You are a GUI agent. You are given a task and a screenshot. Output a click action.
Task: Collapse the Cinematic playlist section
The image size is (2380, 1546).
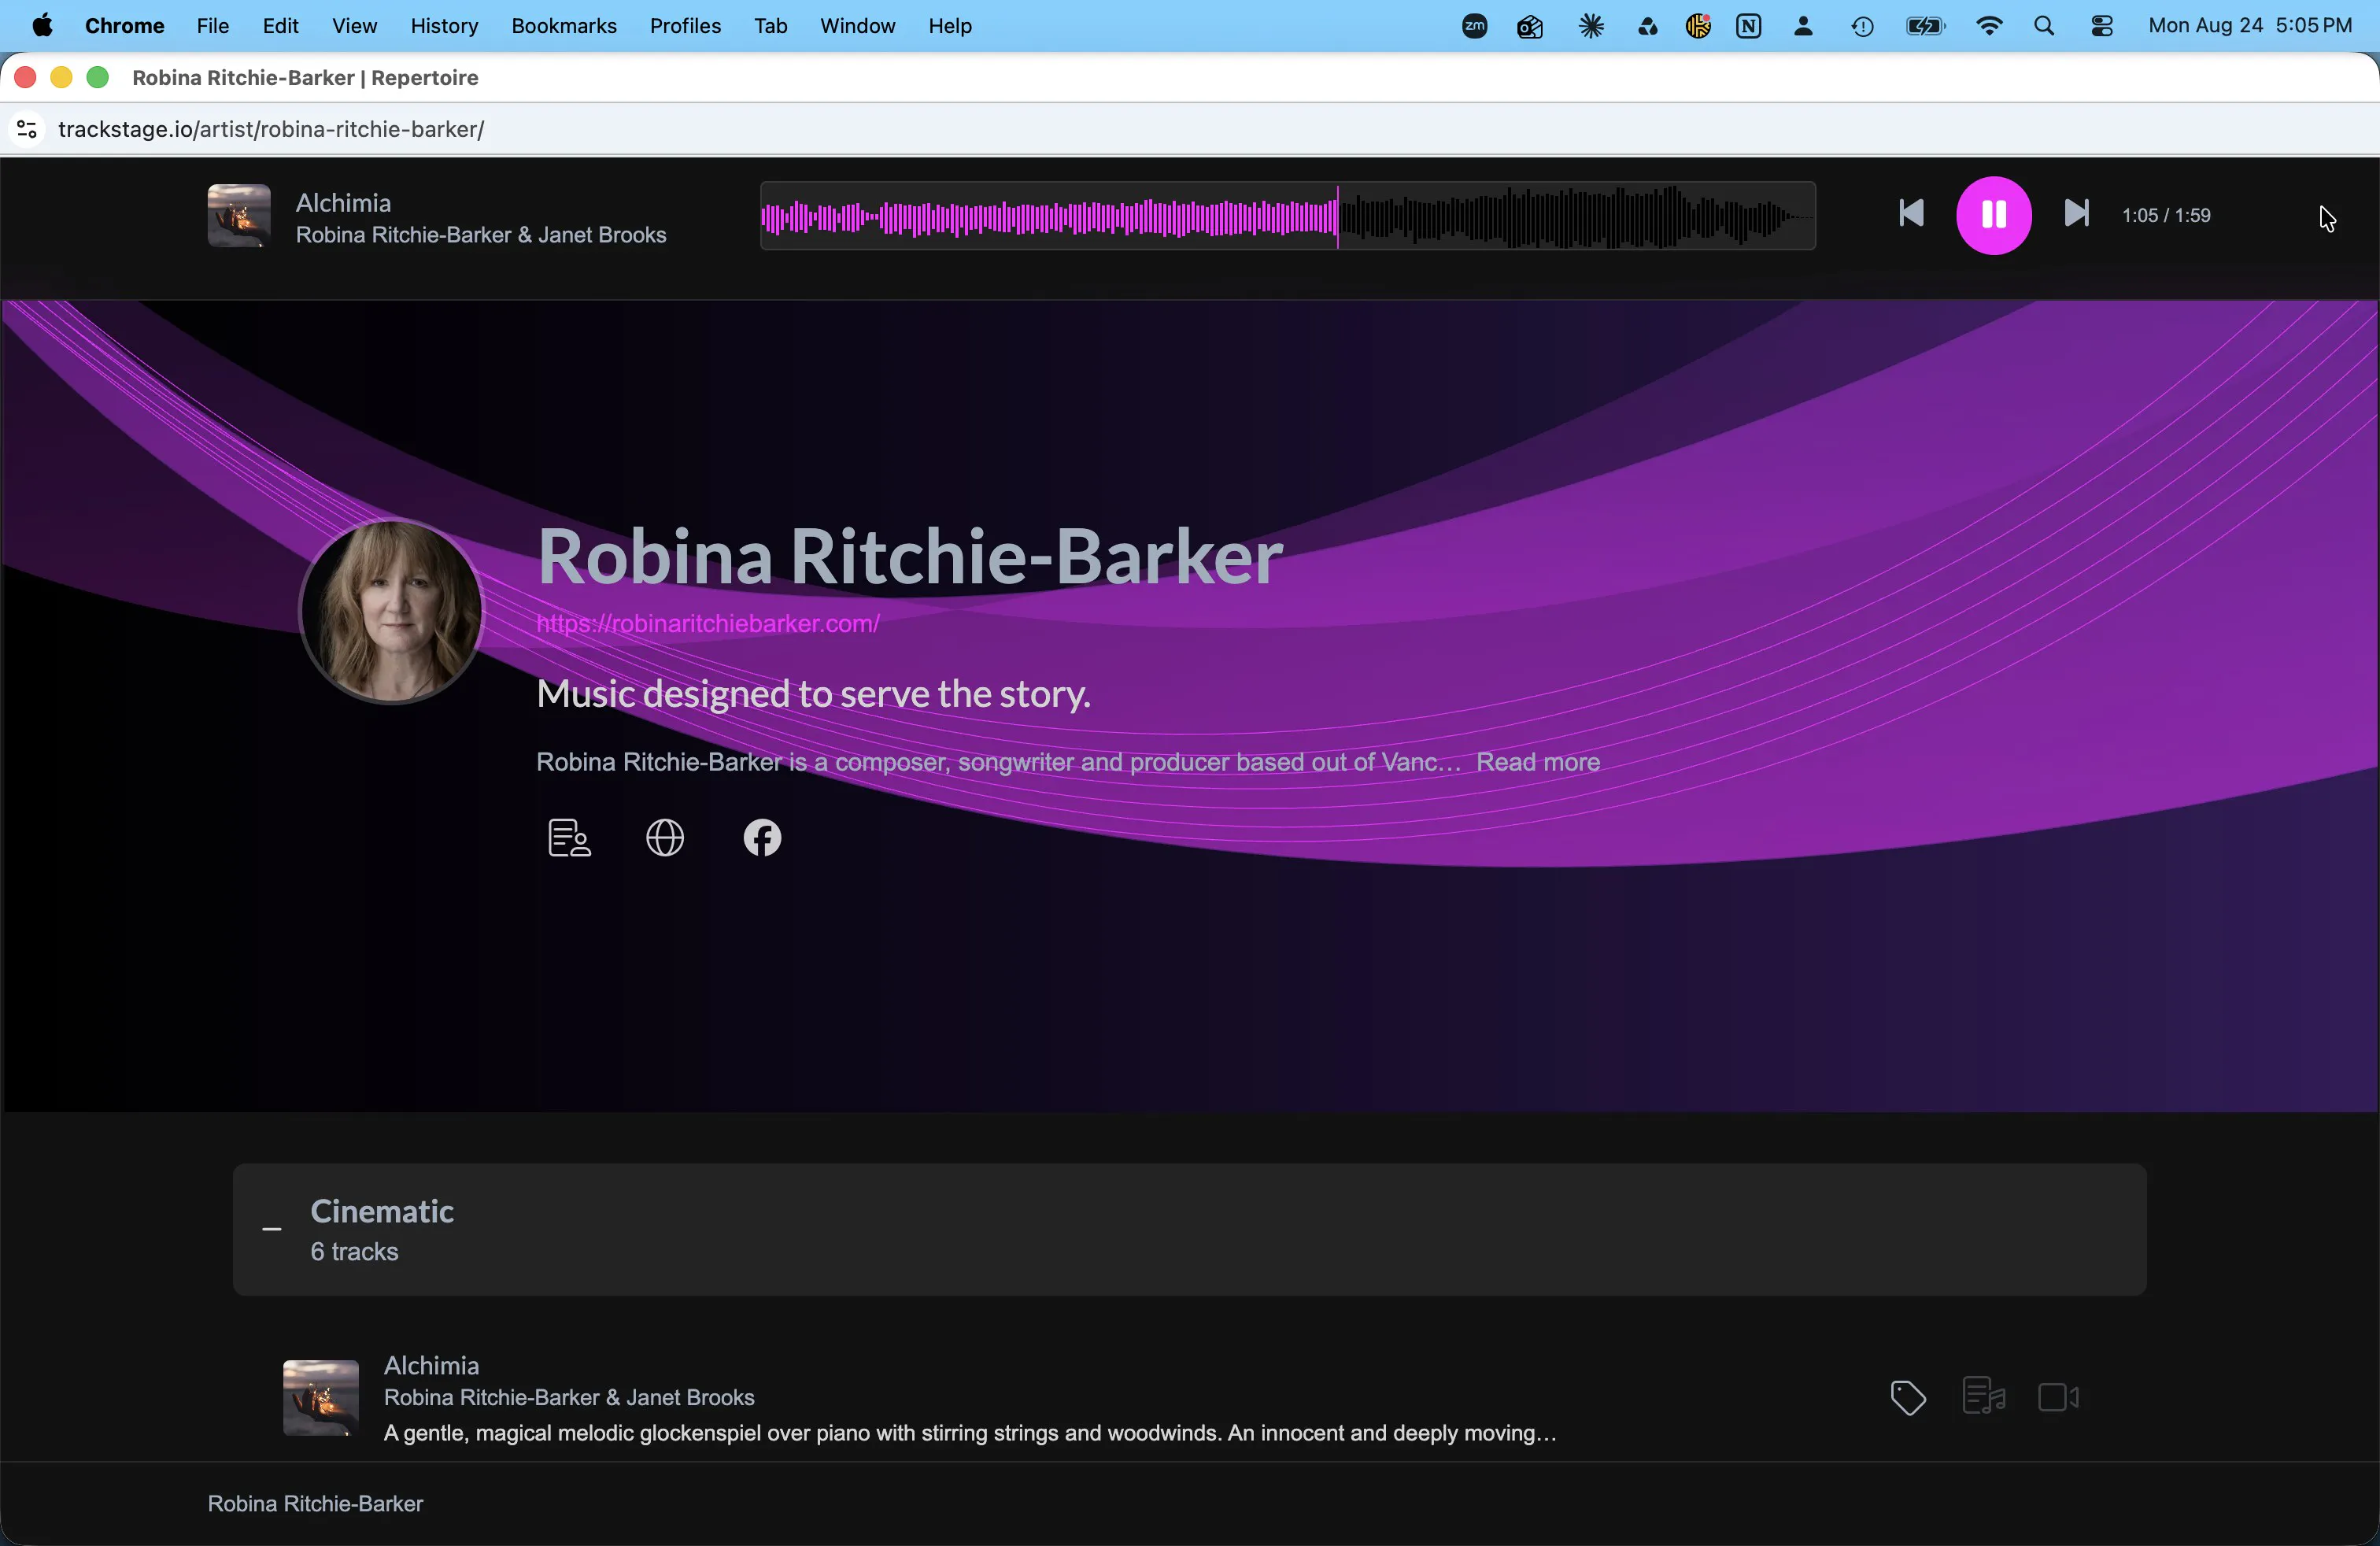pyautogui.click(x=272, y=1229)
